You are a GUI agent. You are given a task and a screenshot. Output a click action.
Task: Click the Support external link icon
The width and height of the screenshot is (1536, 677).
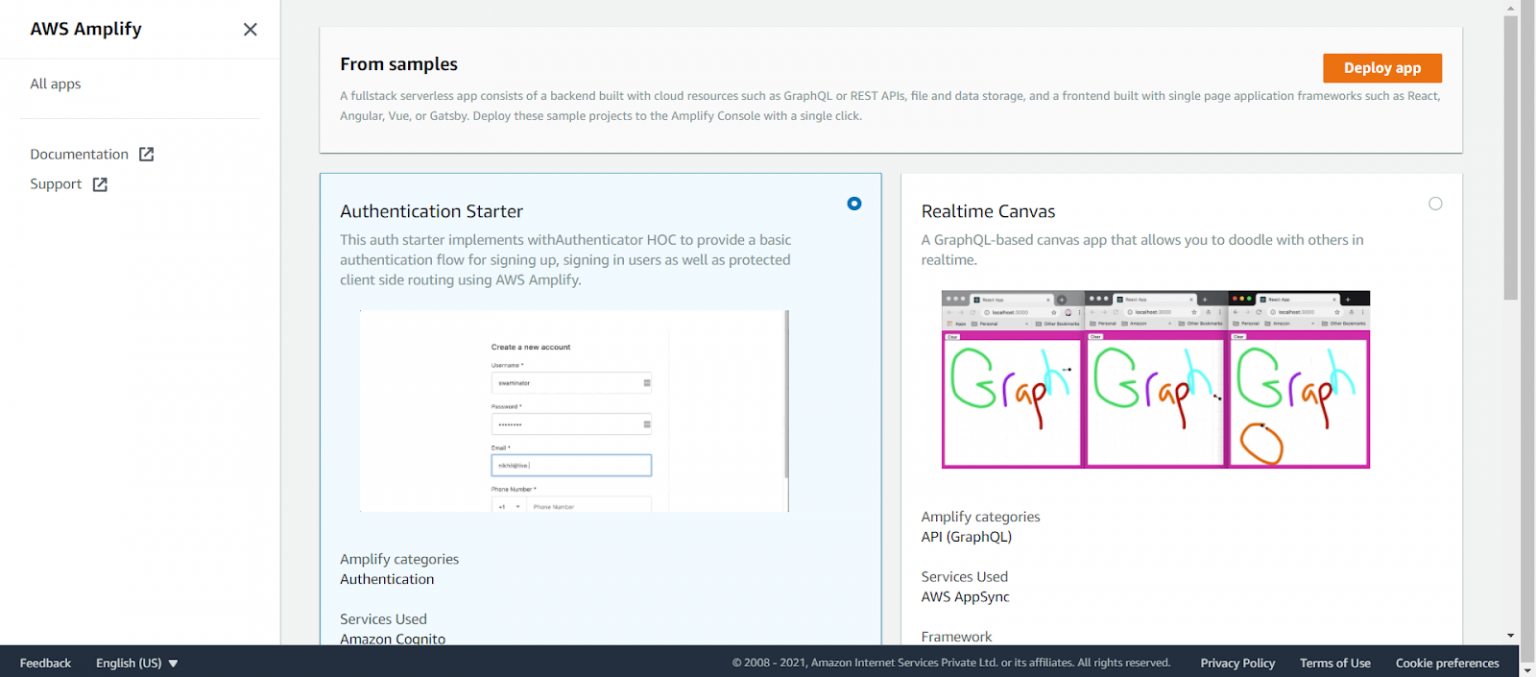pos(100,184)
